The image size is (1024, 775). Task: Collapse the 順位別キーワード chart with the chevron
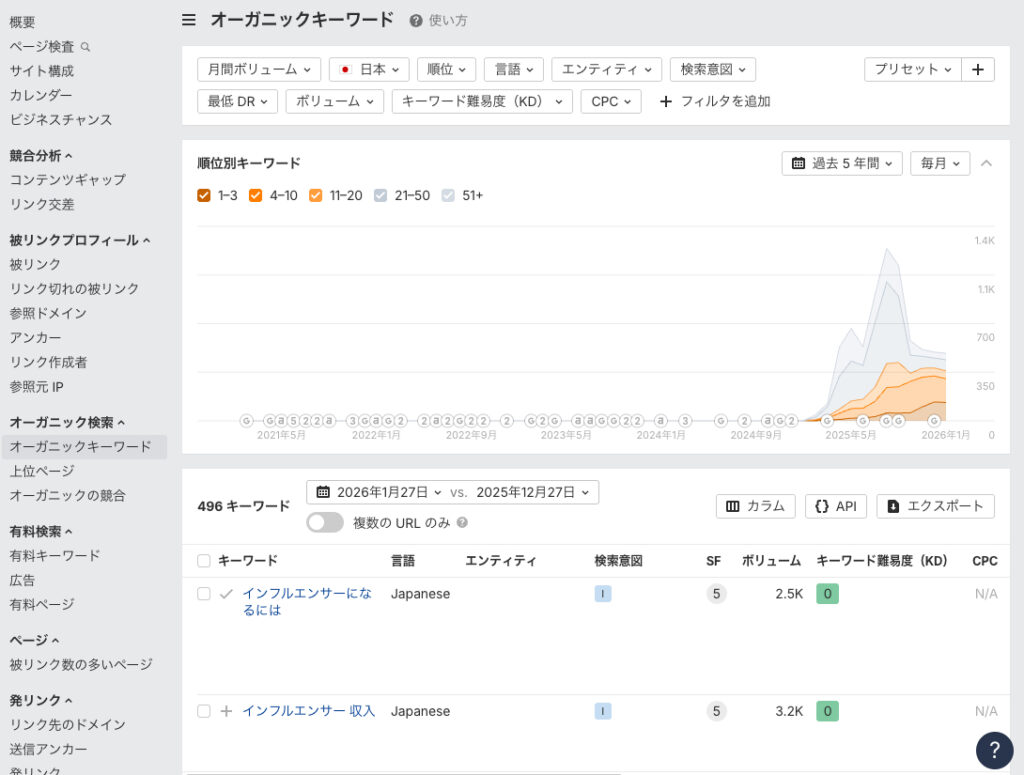[x=985, y=162]
